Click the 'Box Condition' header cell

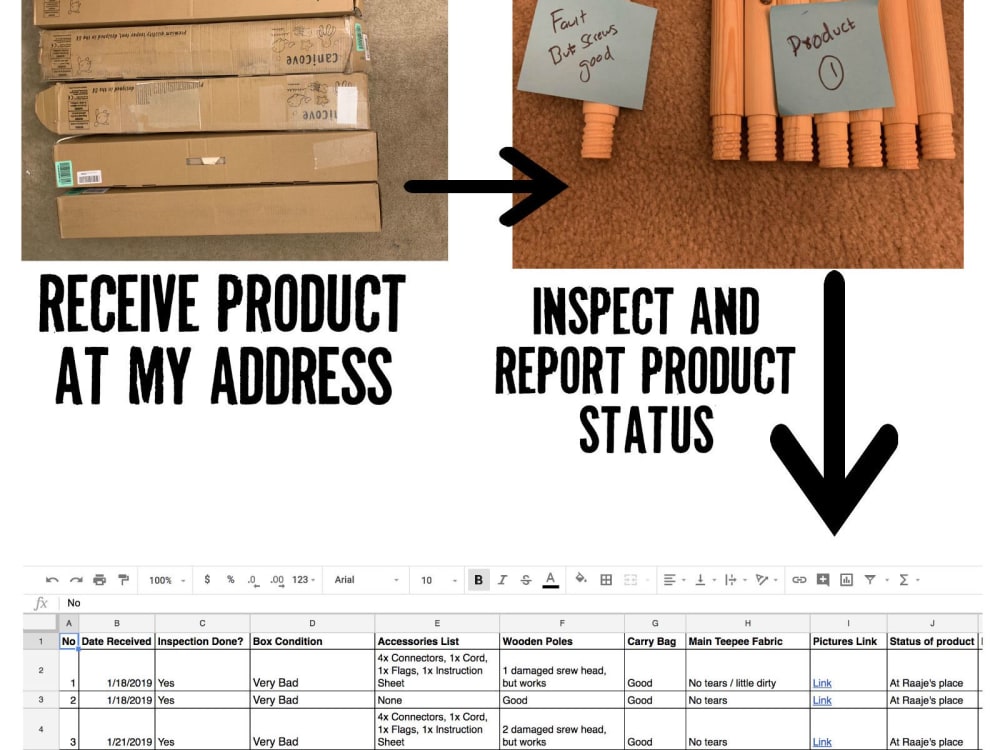tap(312, 641)
